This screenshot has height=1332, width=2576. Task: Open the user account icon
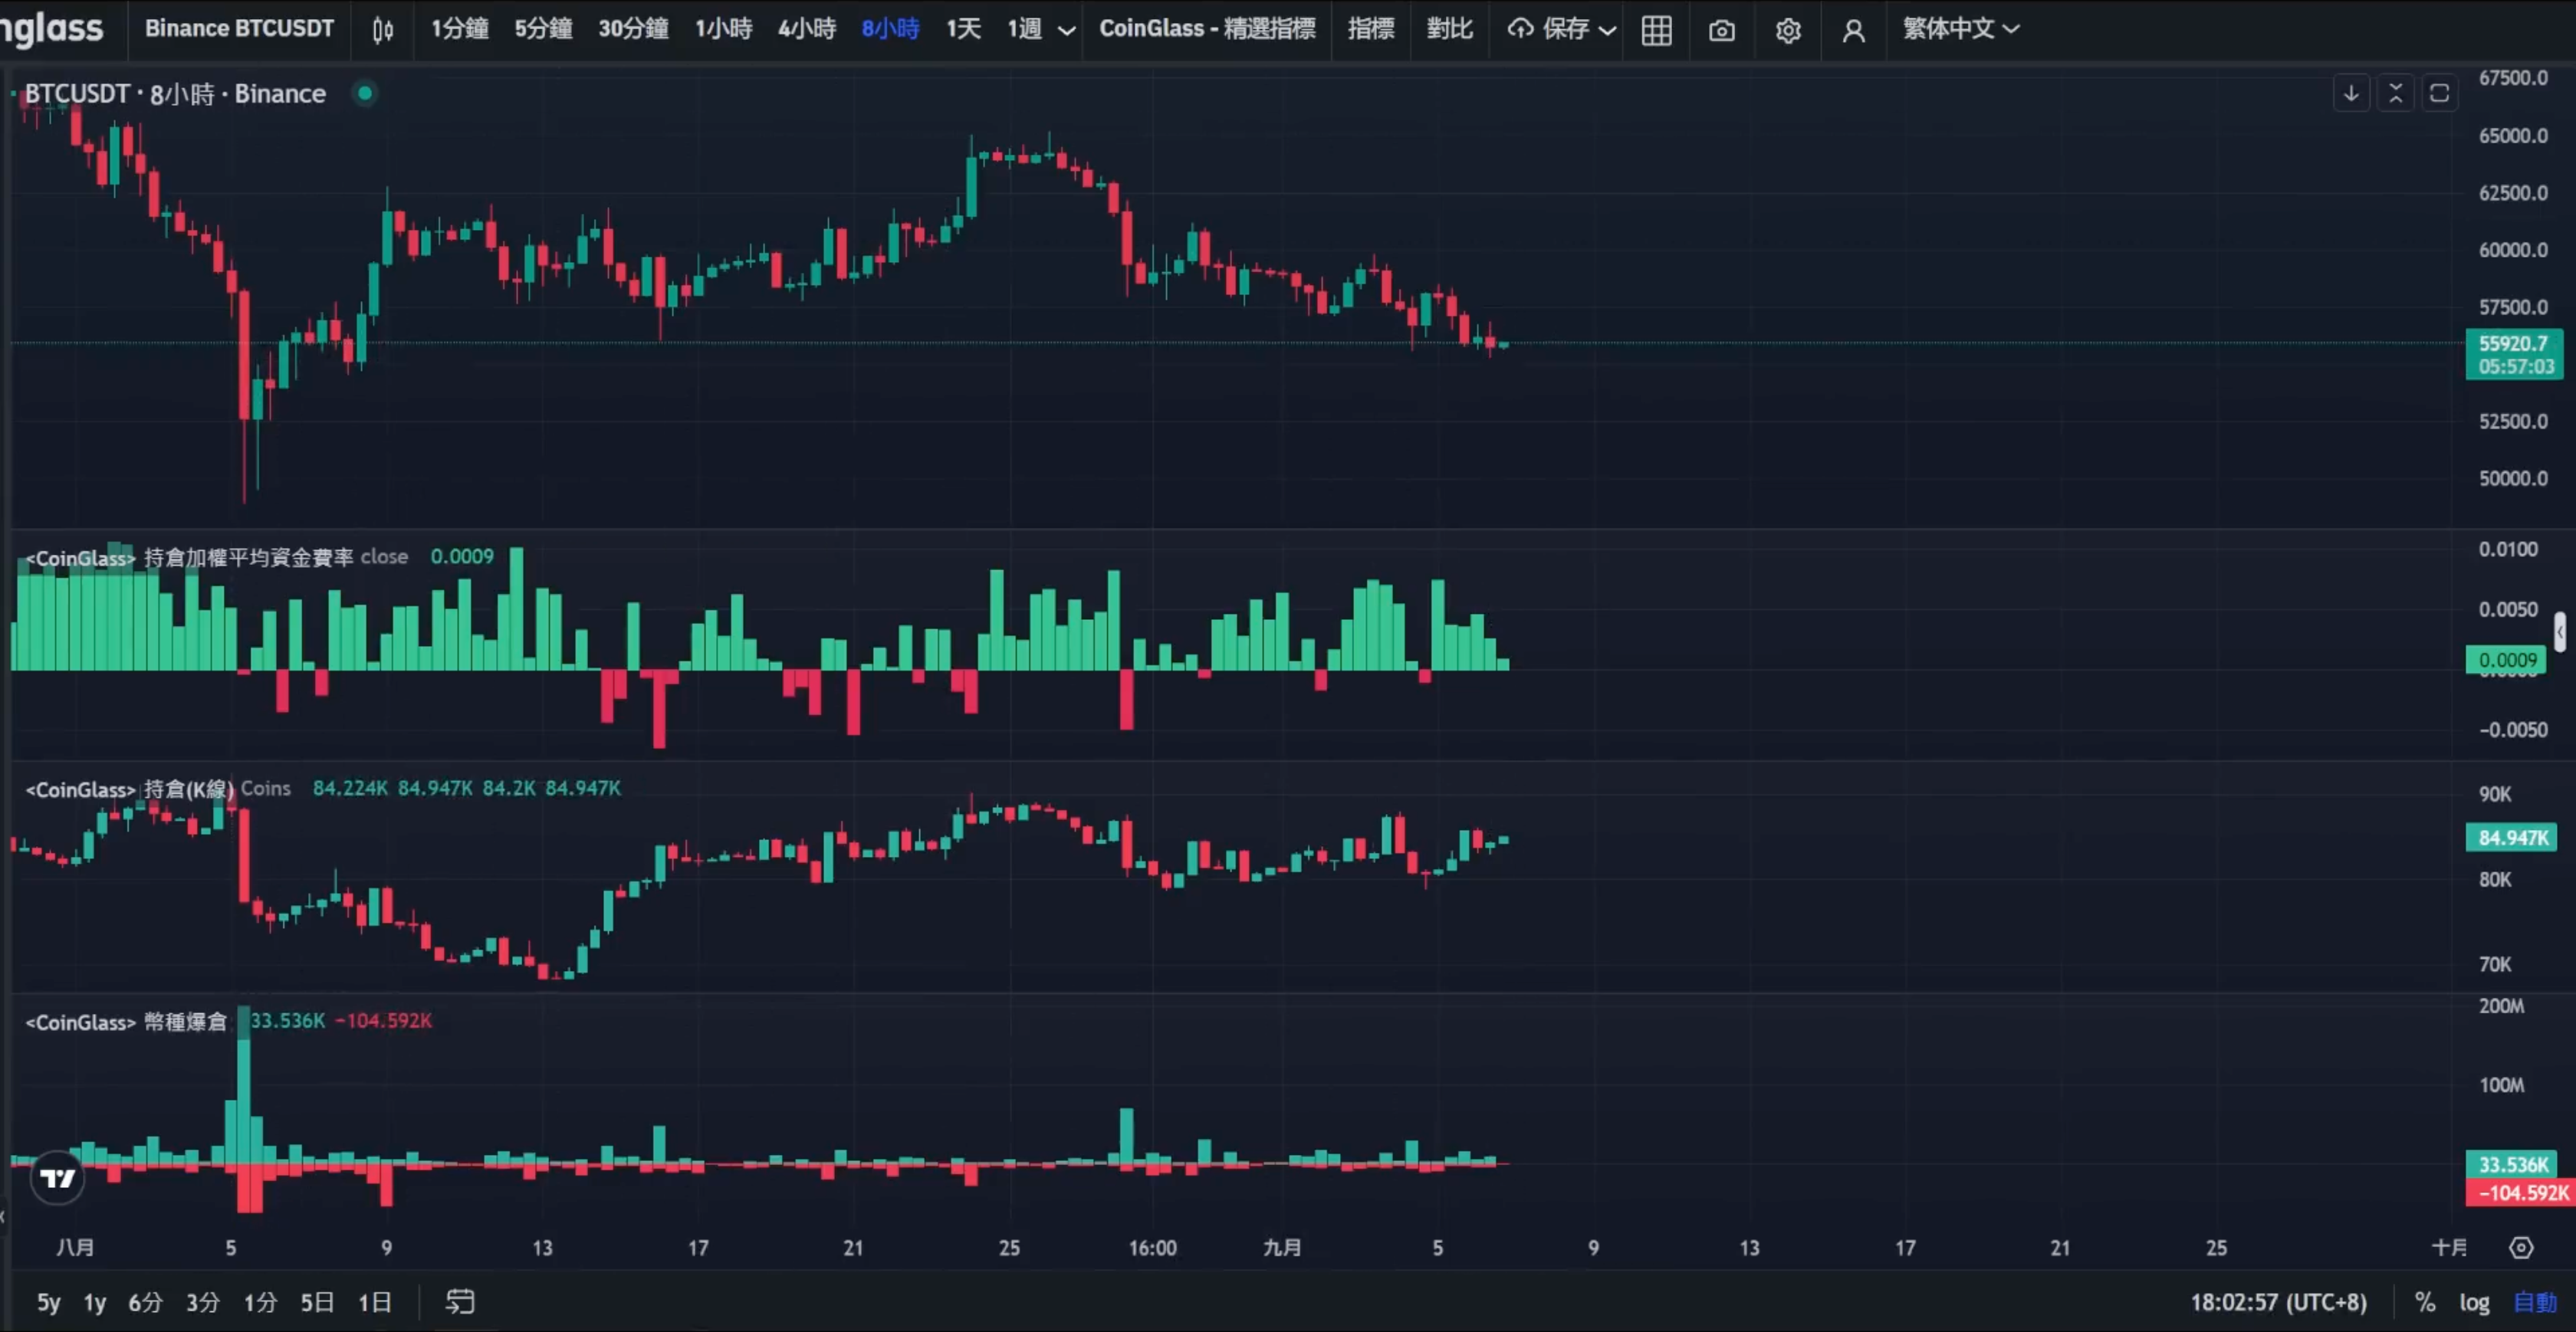[x=1853, y=31]
